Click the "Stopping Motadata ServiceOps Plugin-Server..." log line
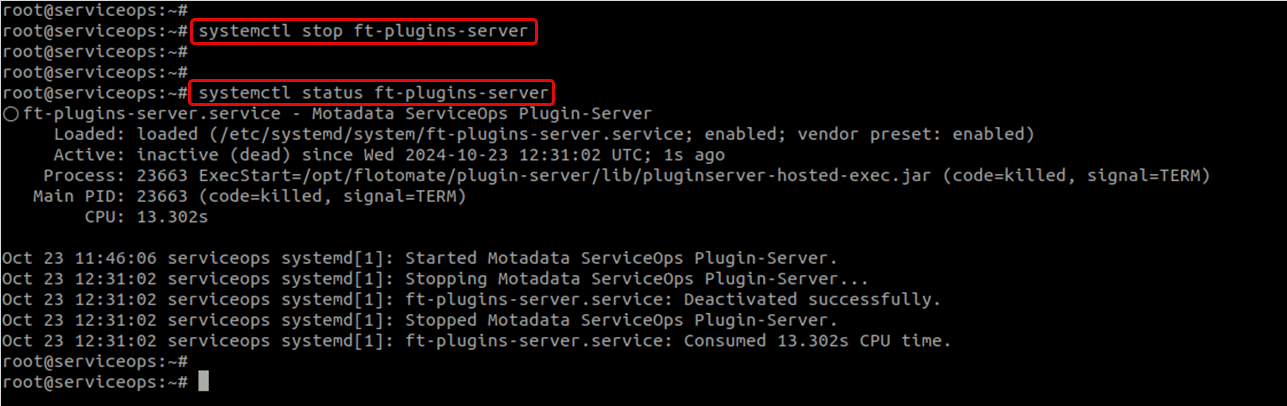This screenshot has height=406, width=1287. 637,279
